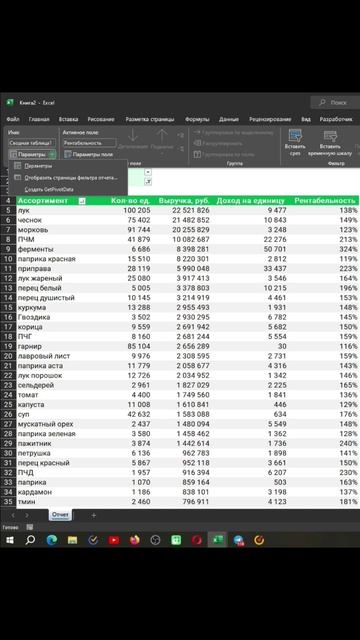Click Разгруппировать in Group section
Viewport: 360px width, 640px height.
click(x=218, y=143)
